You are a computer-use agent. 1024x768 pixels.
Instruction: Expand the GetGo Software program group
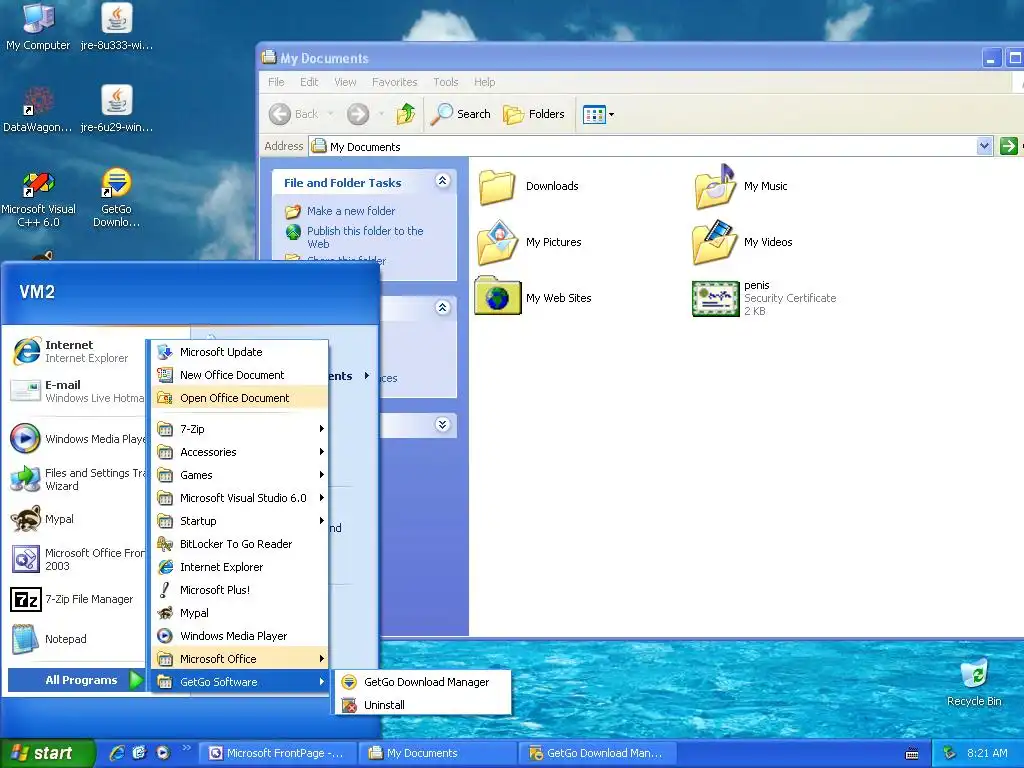[x=240, y=682]
